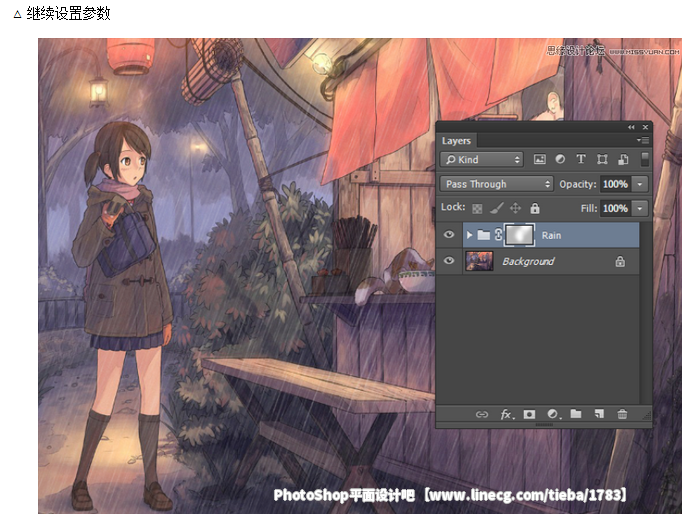Screen dimensions: 682x514
Task: Click mask link icon on Rain group
Action: 498,235
